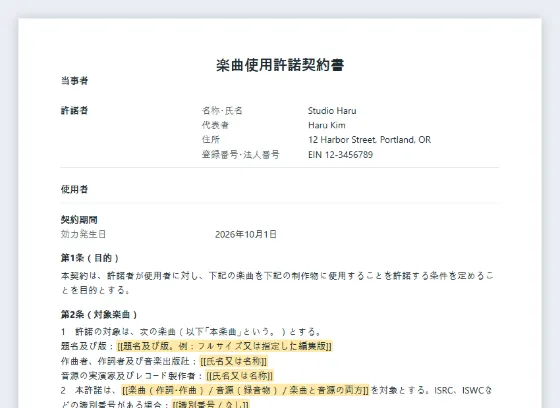Click the 第1条（目的）heading
Screen dimensions: 560x408
pyautogui.click(x=90, y=258)
